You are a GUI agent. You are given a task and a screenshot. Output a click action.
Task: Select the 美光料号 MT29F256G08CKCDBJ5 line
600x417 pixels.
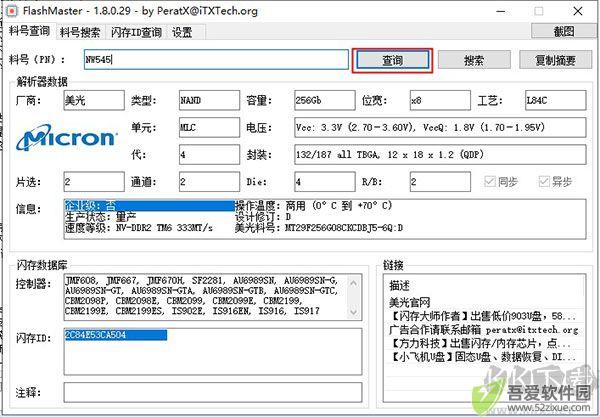pyautogui.click(x=319, y=228)
